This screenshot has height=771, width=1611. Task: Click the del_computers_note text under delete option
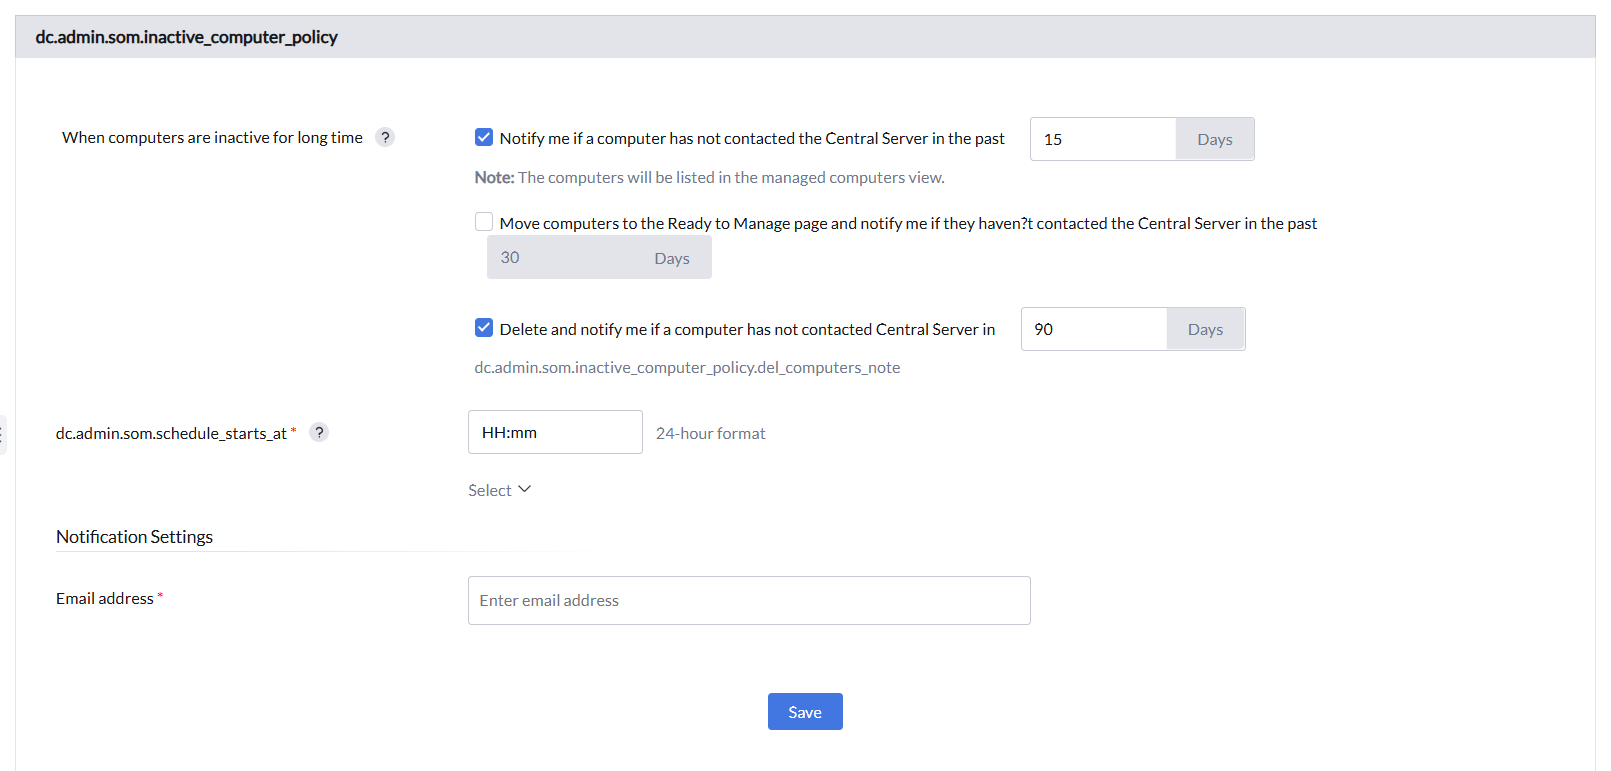pyautogui.click(x=687, y=368)
